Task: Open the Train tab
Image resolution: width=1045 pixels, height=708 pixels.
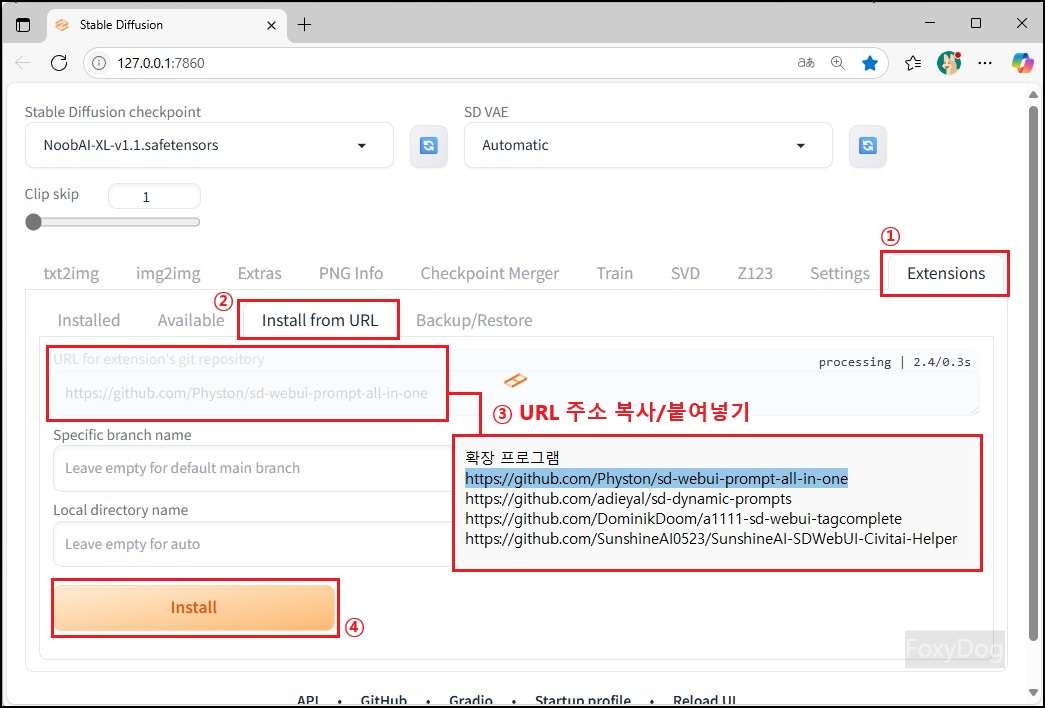Action: tap(614, 273)
